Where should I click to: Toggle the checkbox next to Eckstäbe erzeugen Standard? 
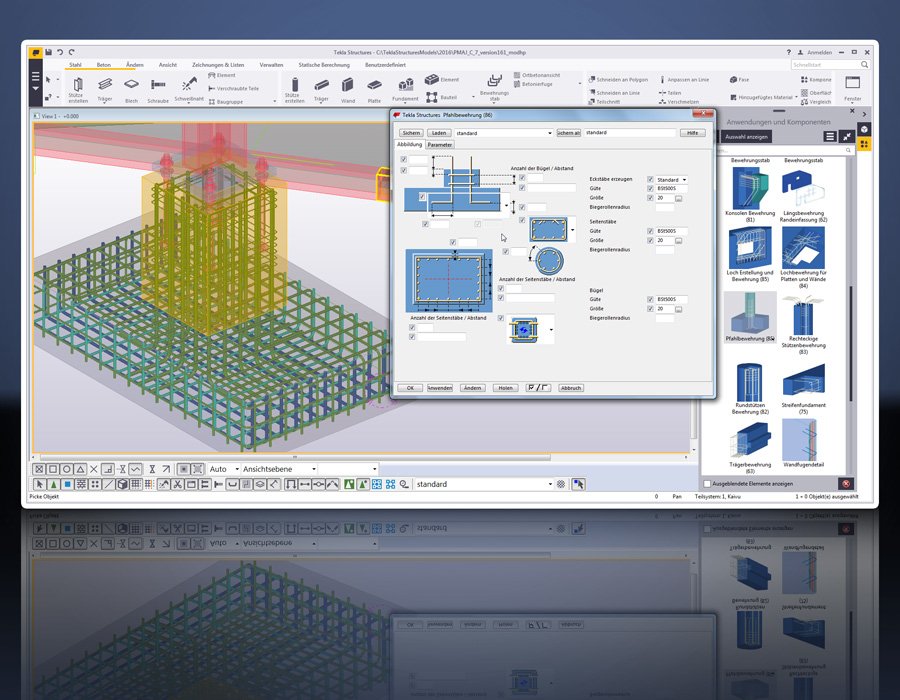point(650,180)
